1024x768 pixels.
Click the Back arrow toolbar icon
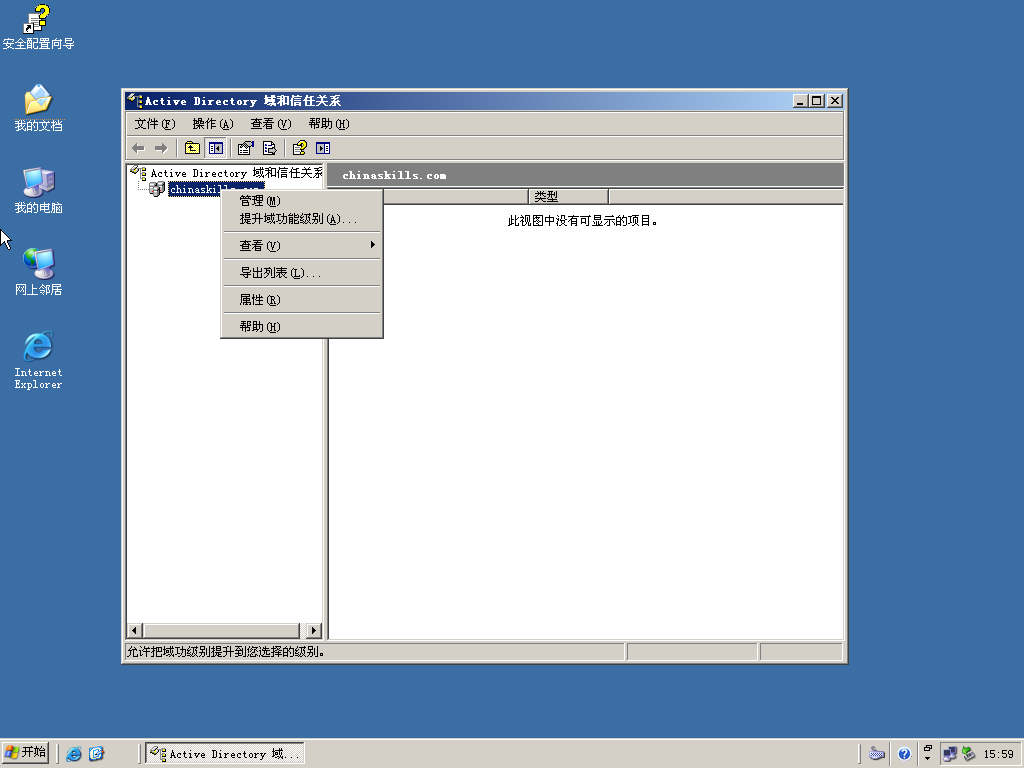click(x=138, y=148)
